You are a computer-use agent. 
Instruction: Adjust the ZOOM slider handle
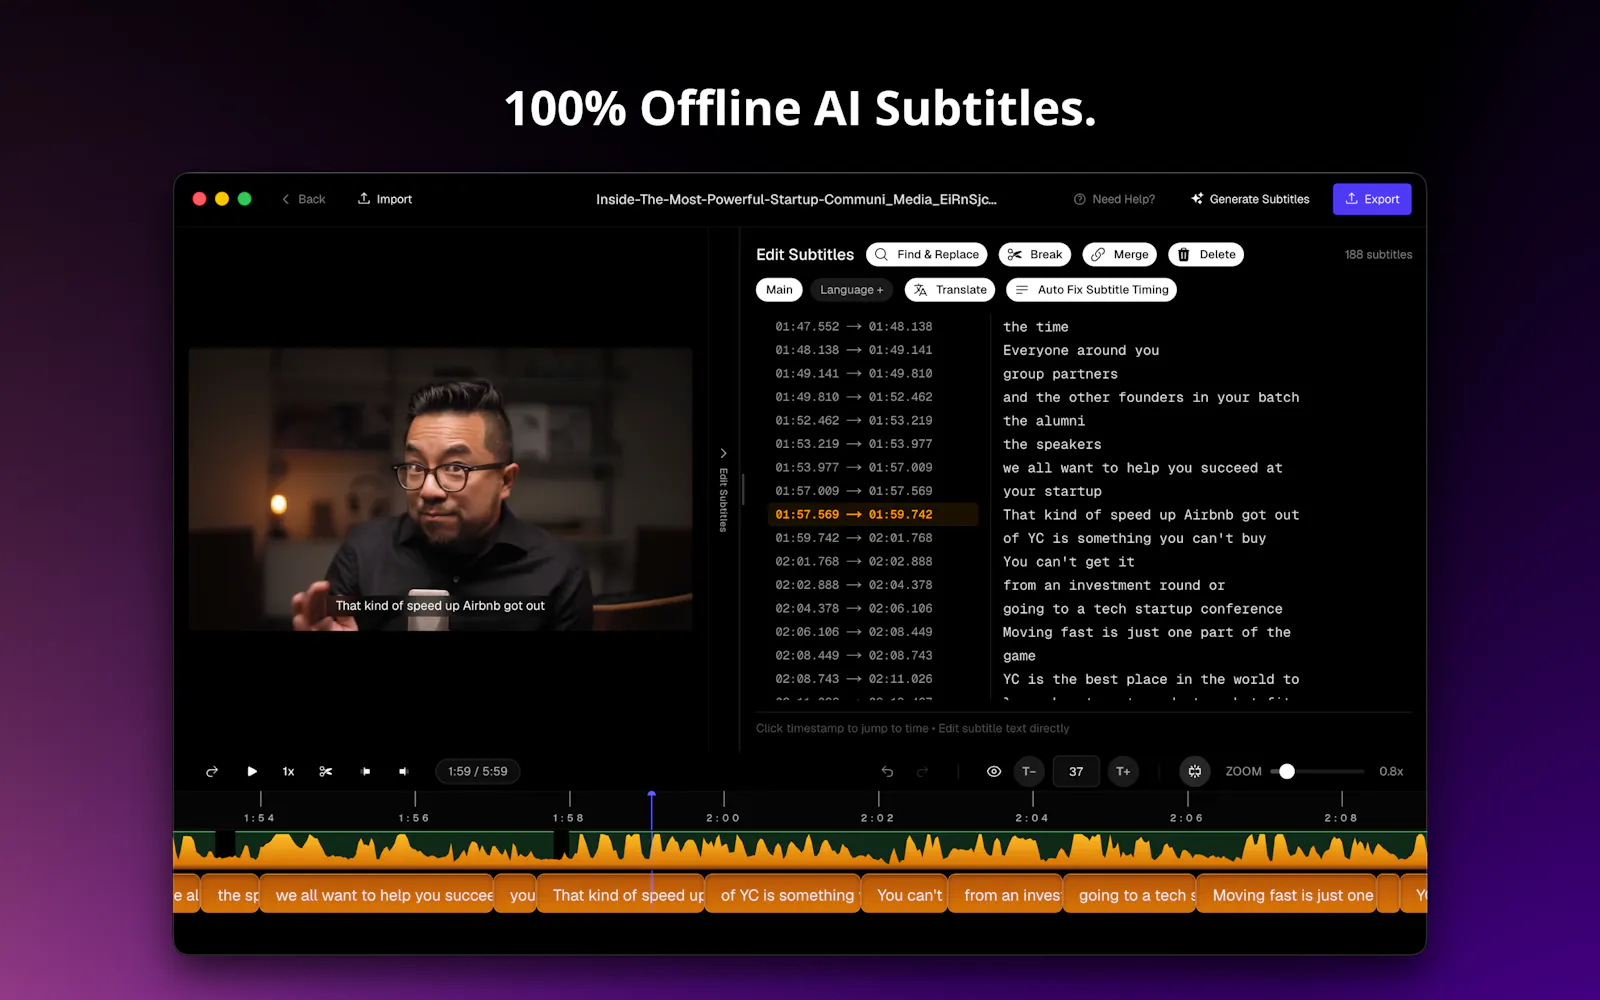click(1287, 771)
